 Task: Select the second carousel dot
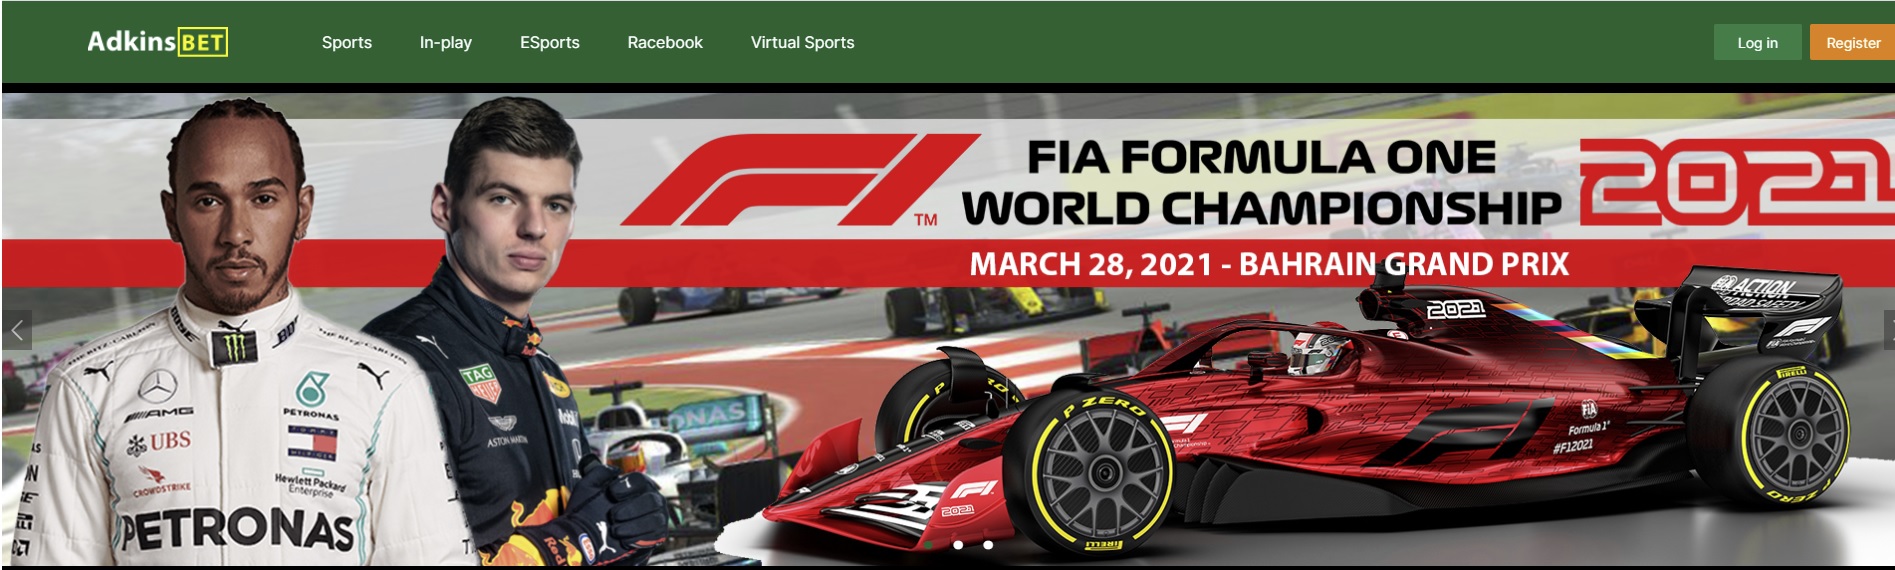958,545
